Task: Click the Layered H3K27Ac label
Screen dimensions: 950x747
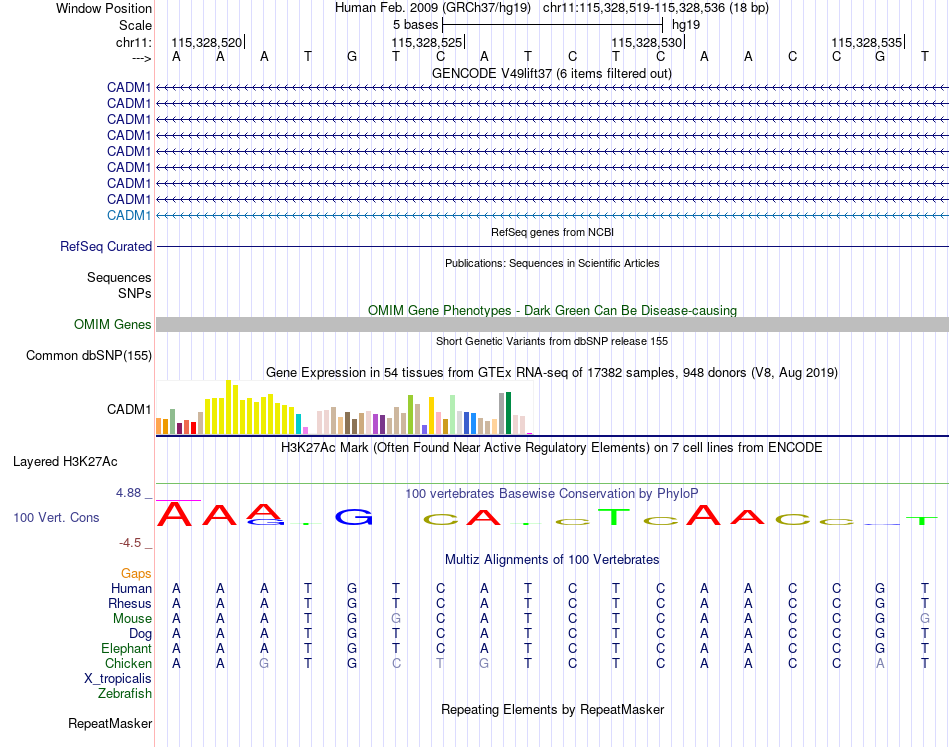Action: click(65, 462)
